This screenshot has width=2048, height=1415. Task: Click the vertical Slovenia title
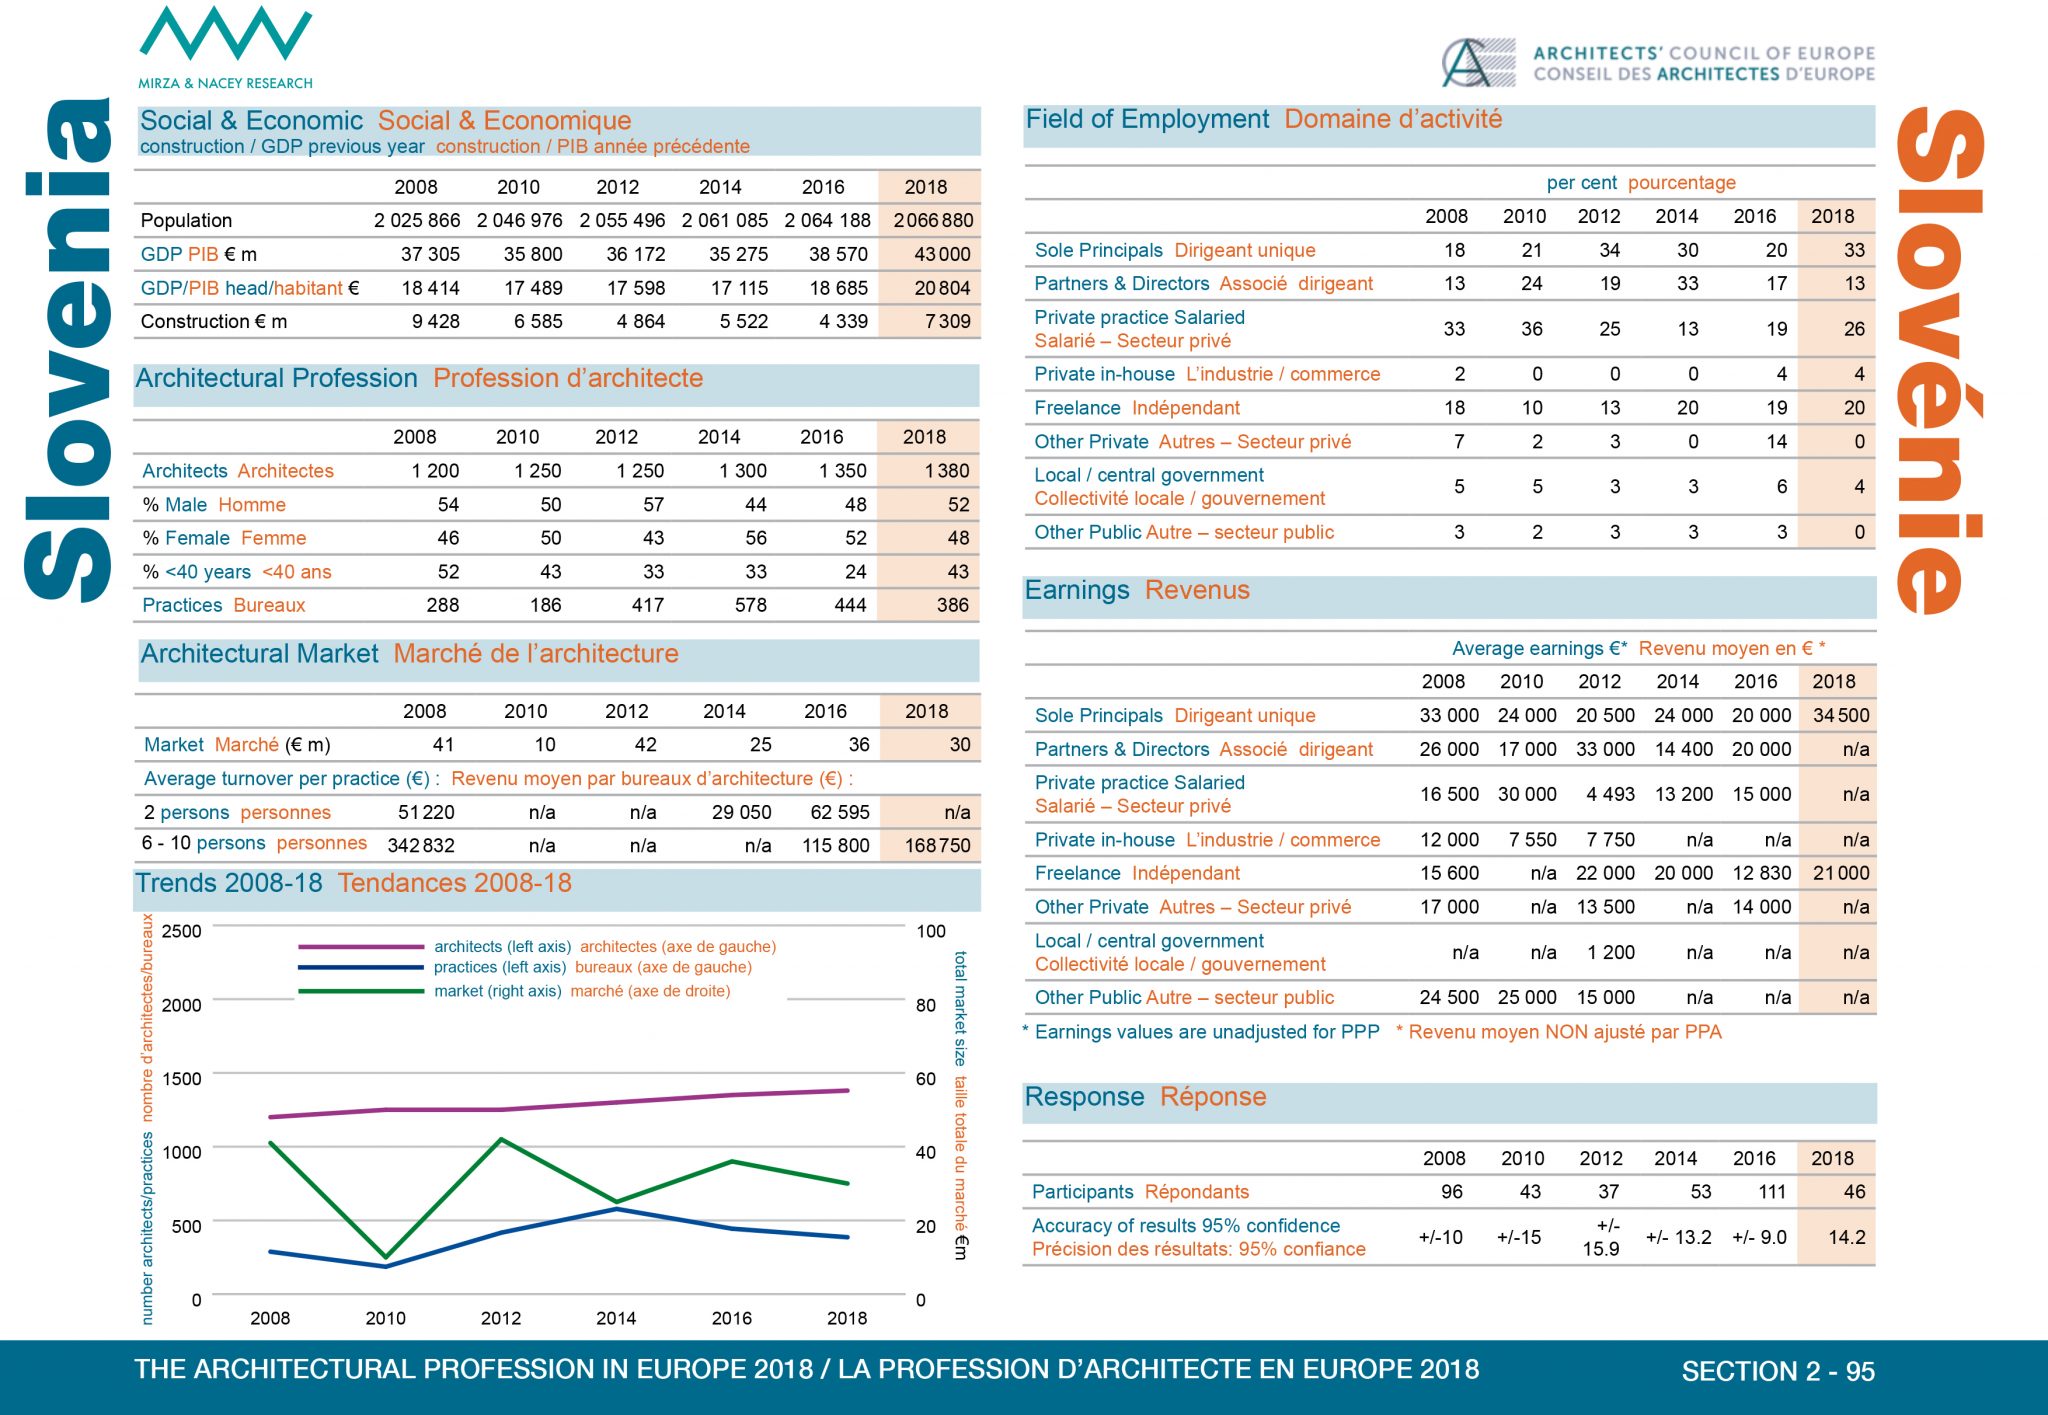68,350
